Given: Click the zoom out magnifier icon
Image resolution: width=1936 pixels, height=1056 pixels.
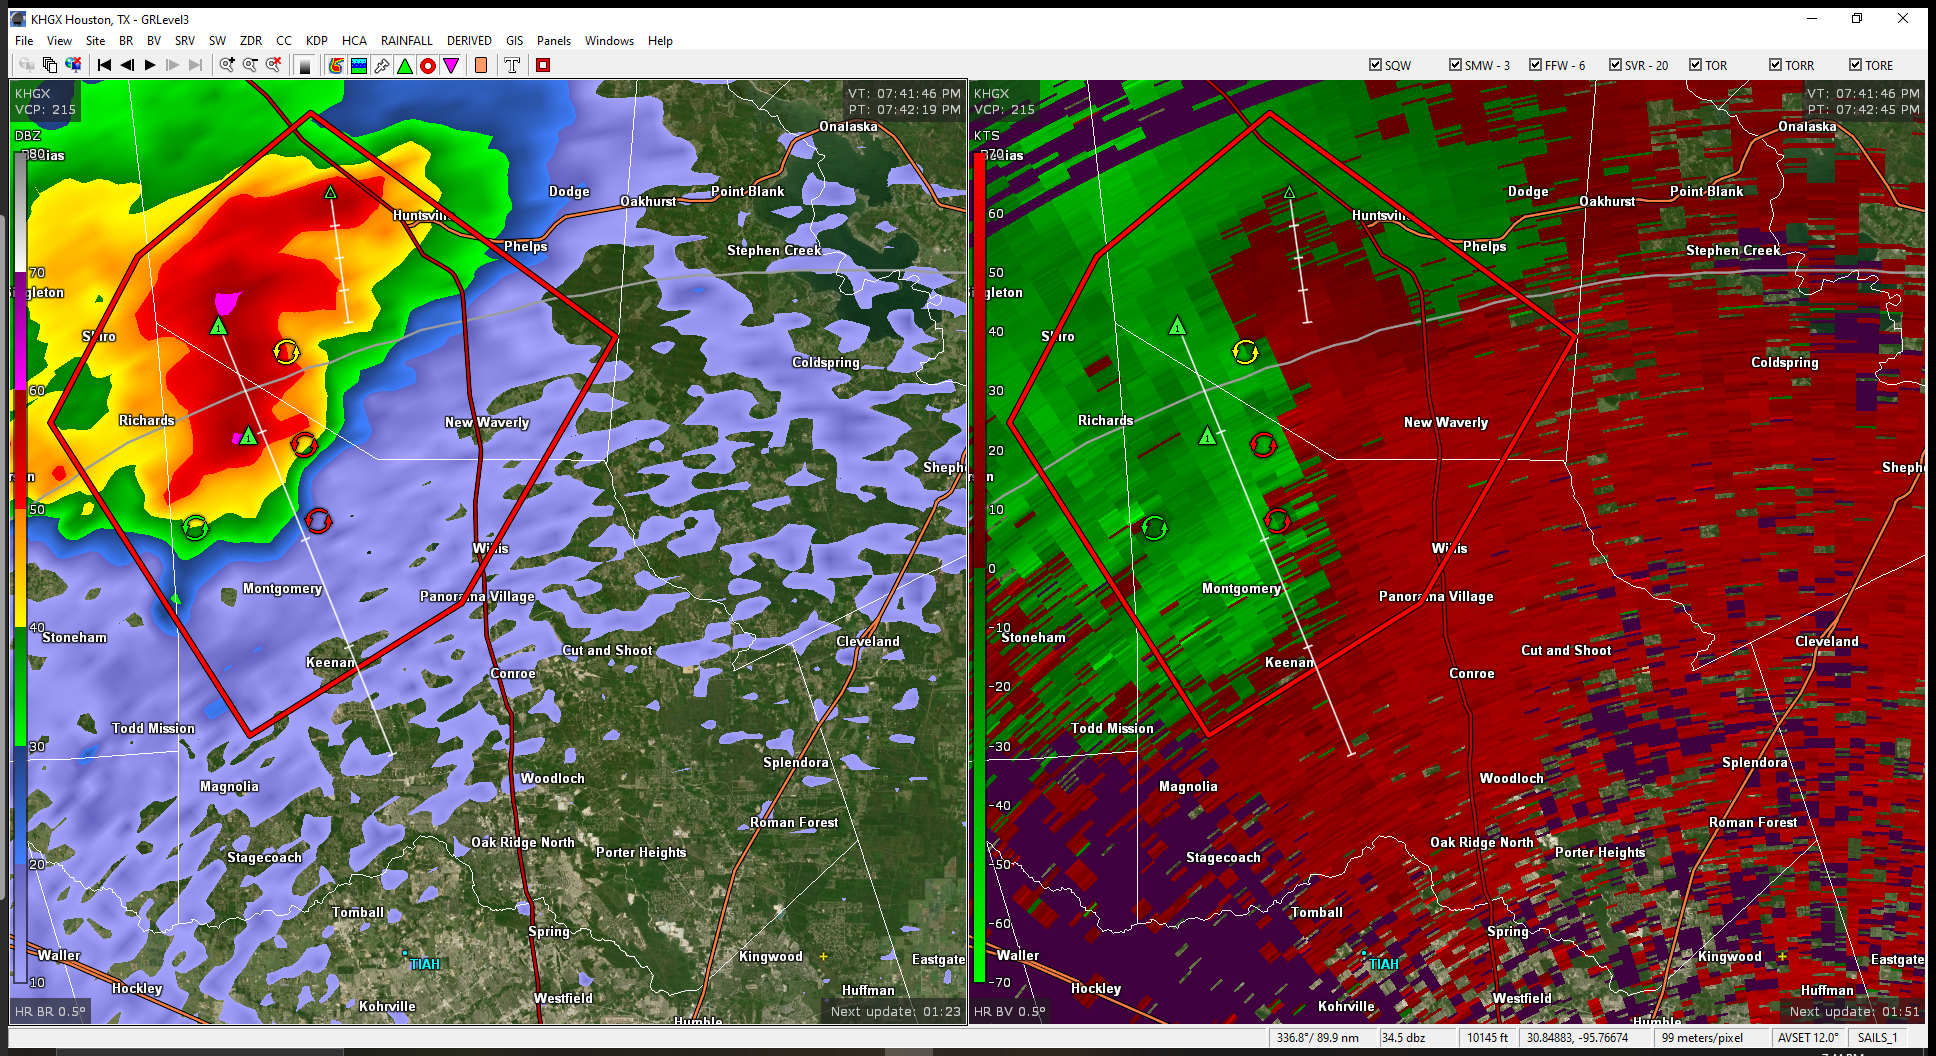Looking at the screenshot, I should 250,65.
